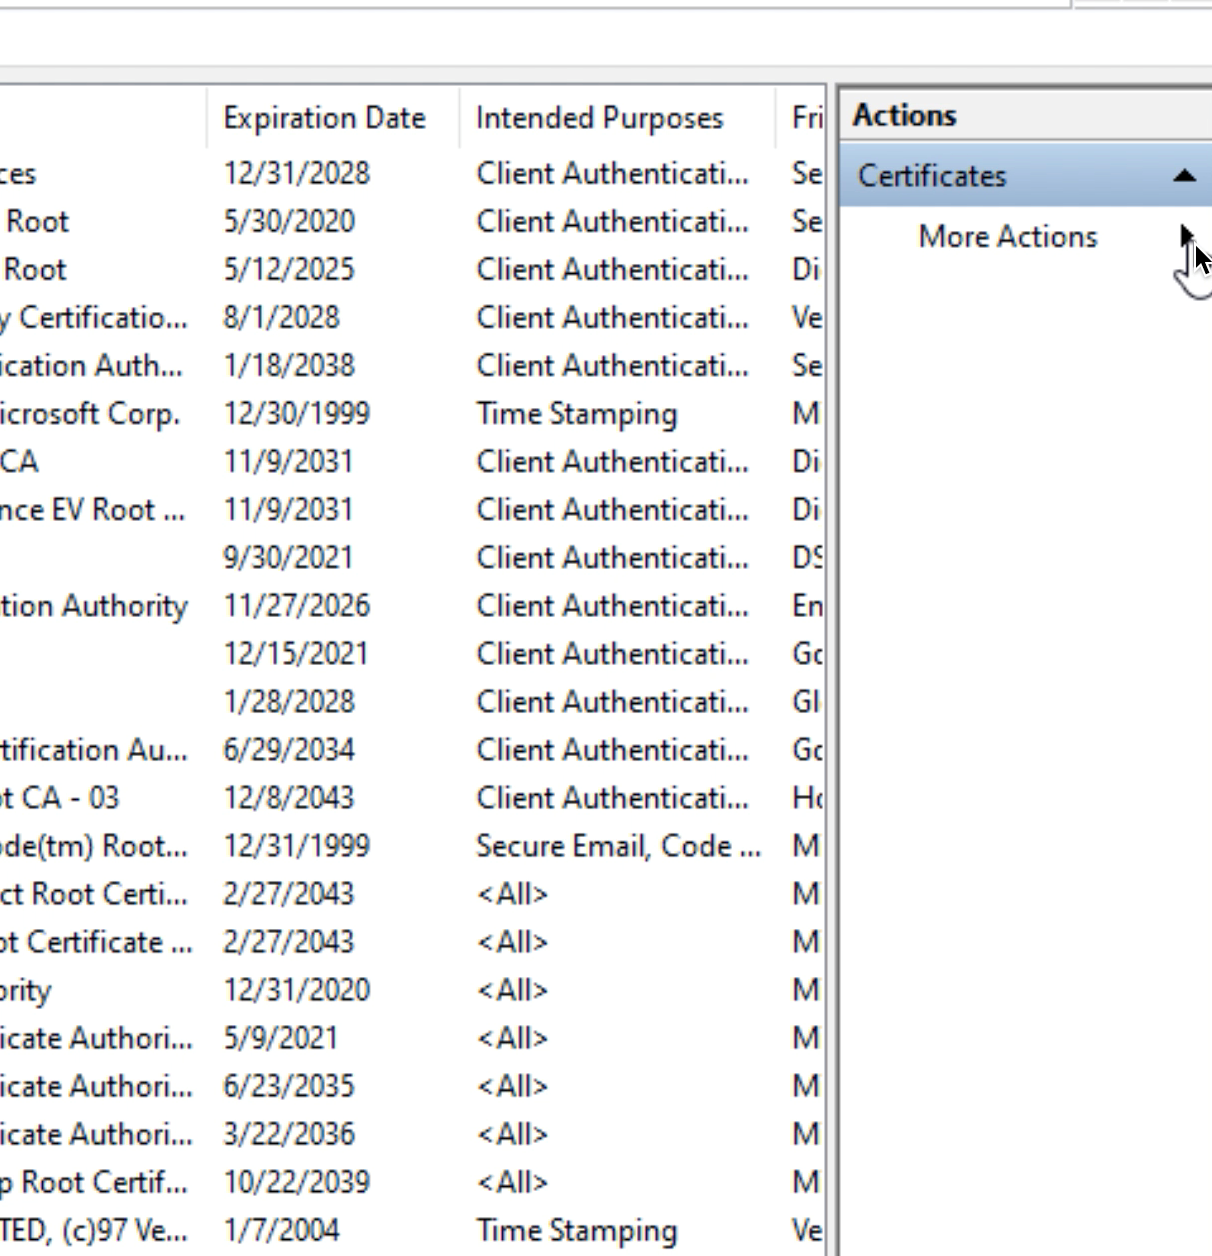Click the Actions pane header
This screenshot has width=1212, height=1256.
pos(903,114)
